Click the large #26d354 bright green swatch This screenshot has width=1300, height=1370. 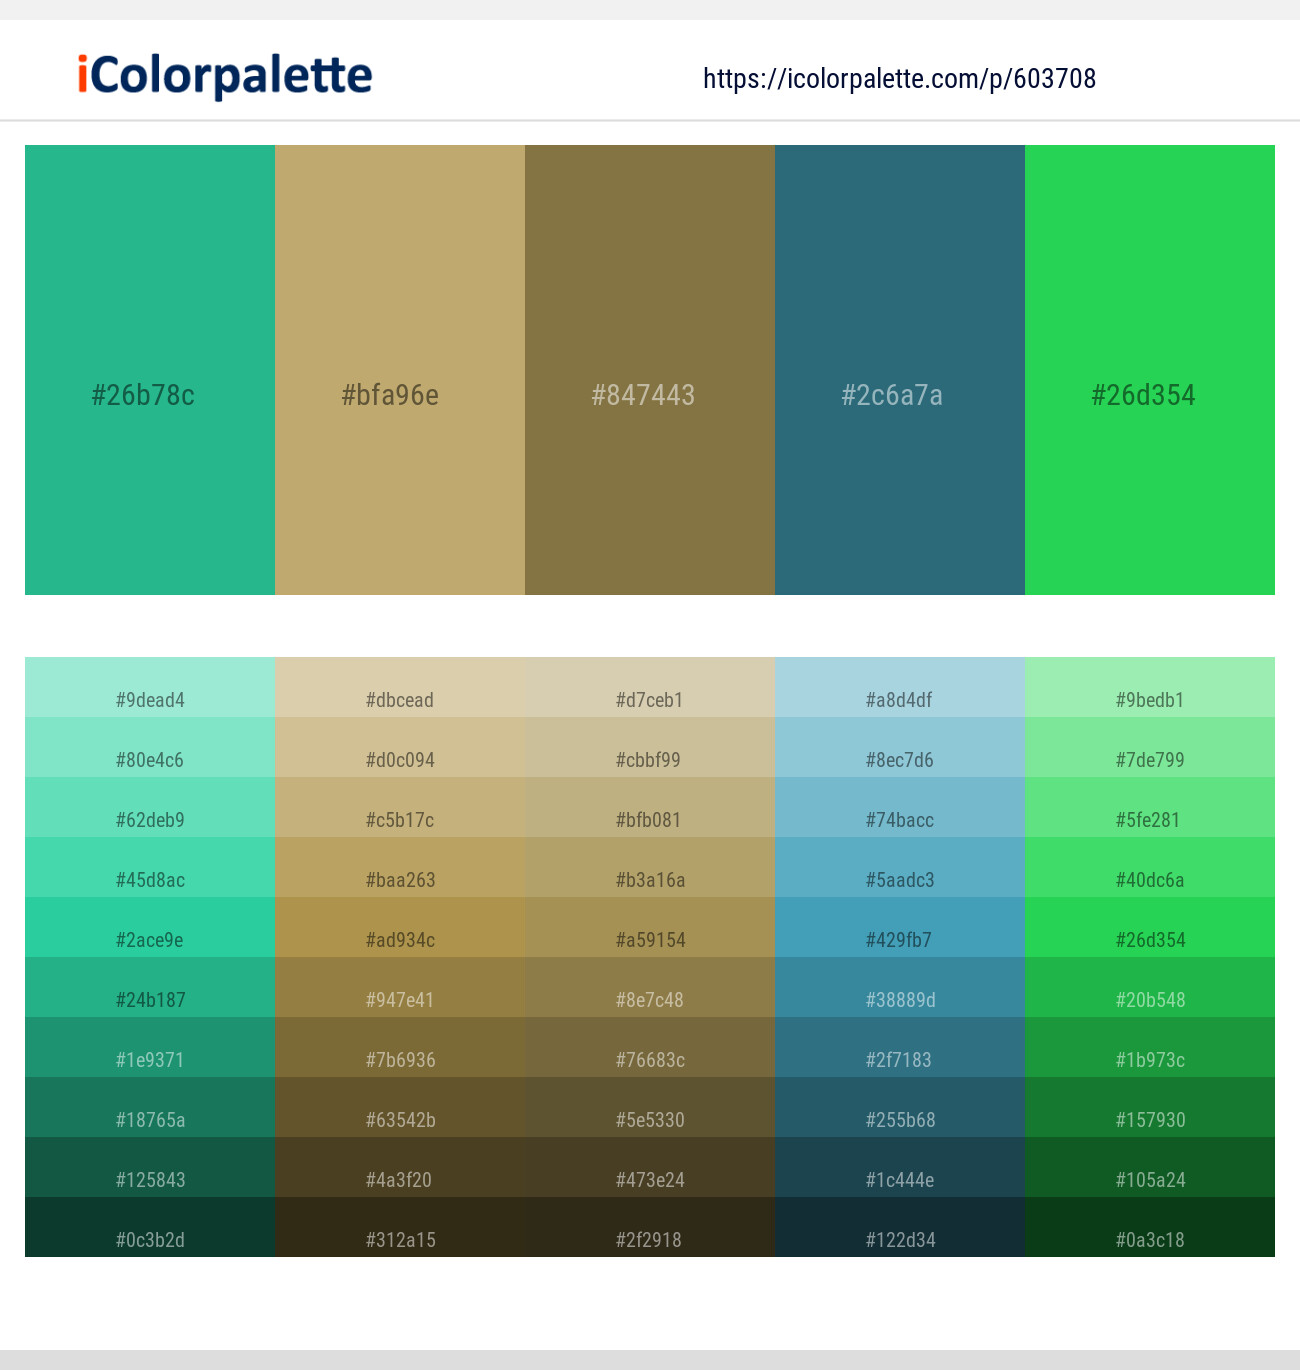[1150, 370]
